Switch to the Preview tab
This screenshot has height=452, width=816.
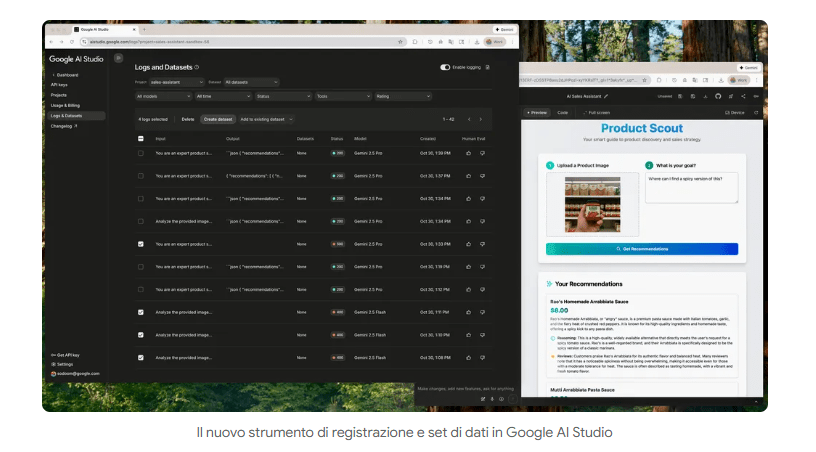(x=537, y=112)
